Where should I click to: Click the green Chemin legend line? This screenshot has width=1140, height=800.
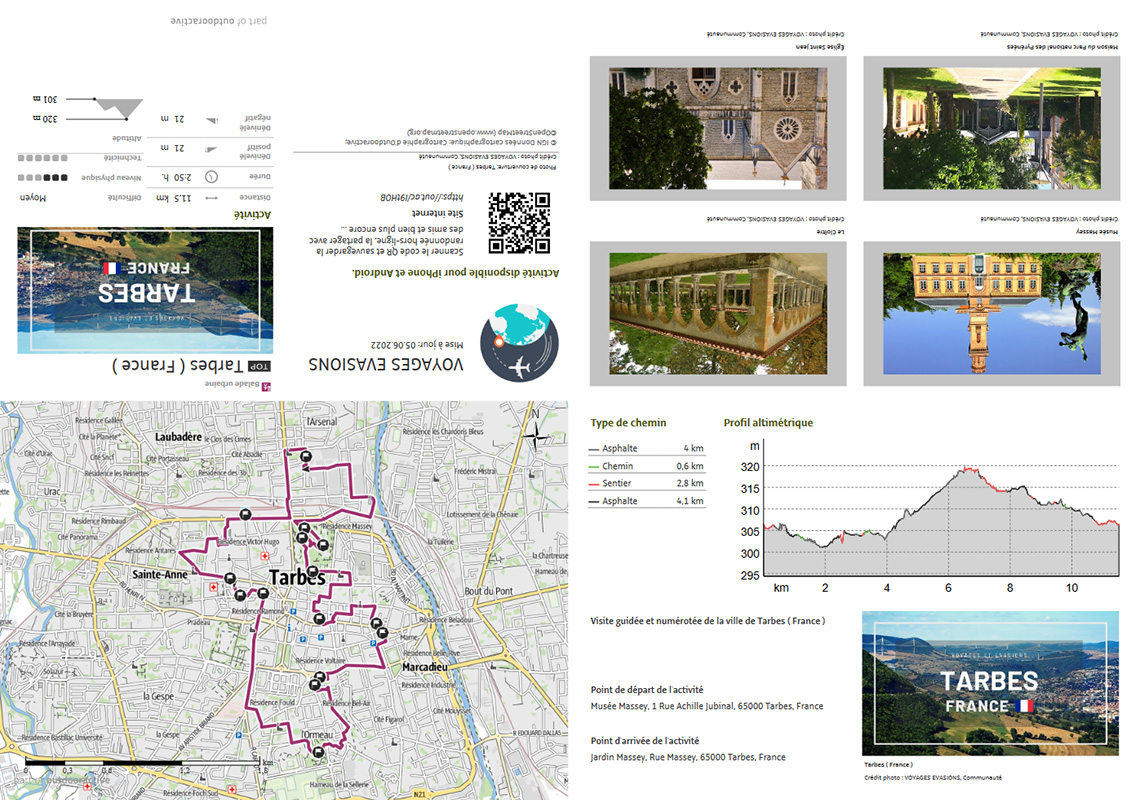click(594, 466)
